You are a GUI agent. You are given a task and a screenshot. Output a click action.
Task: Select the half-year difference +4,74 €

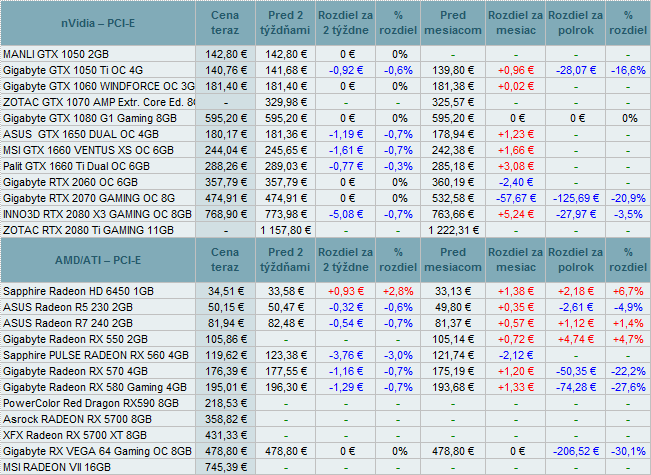click(x=576, y=340)
